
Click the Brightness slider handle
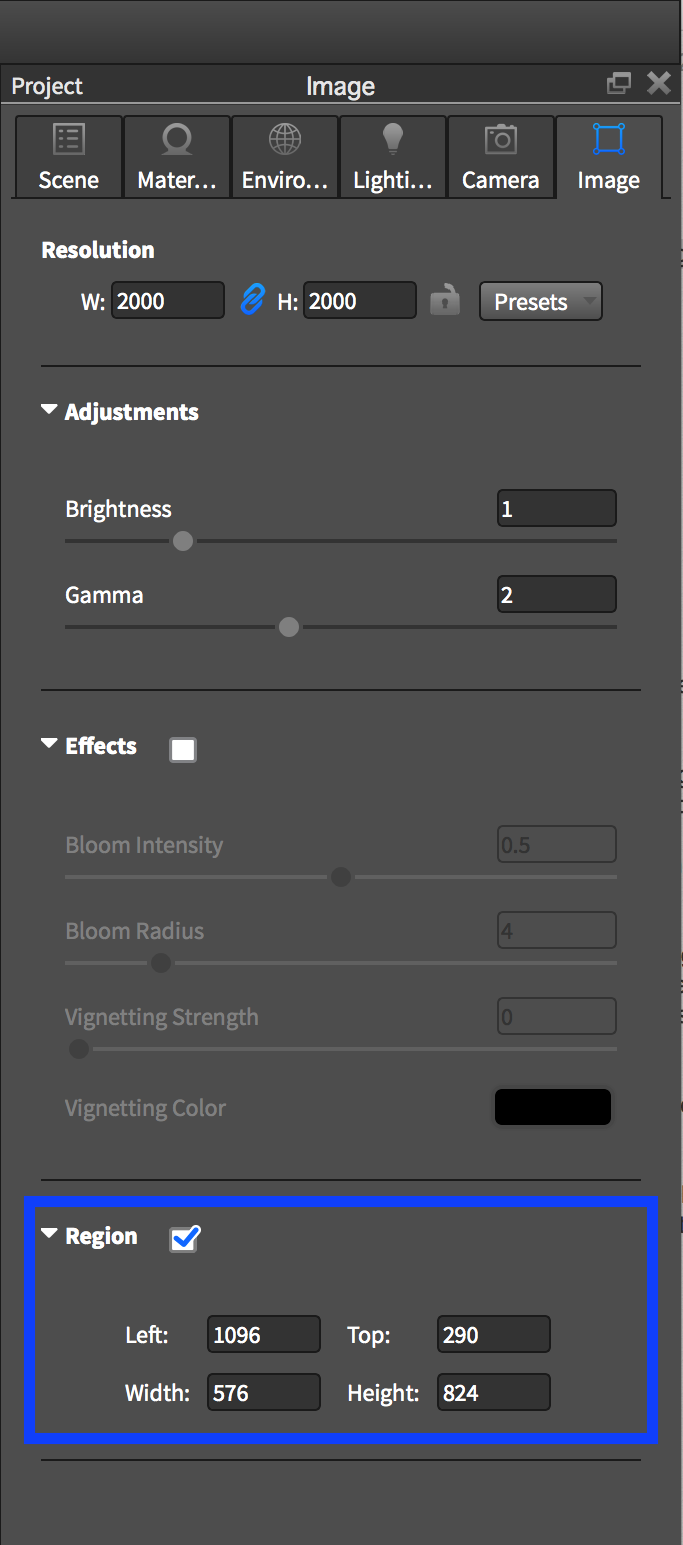click(182, 541)
